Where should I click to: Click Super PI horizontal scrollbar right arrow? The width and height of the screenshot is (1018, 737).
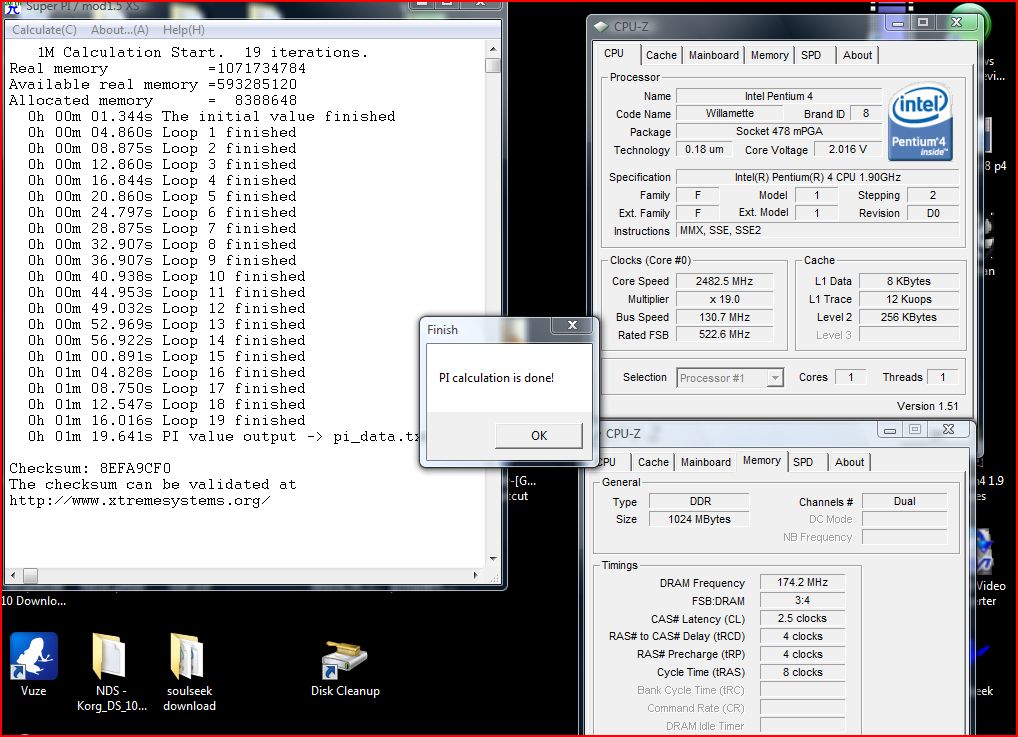[x=475, y=575]
